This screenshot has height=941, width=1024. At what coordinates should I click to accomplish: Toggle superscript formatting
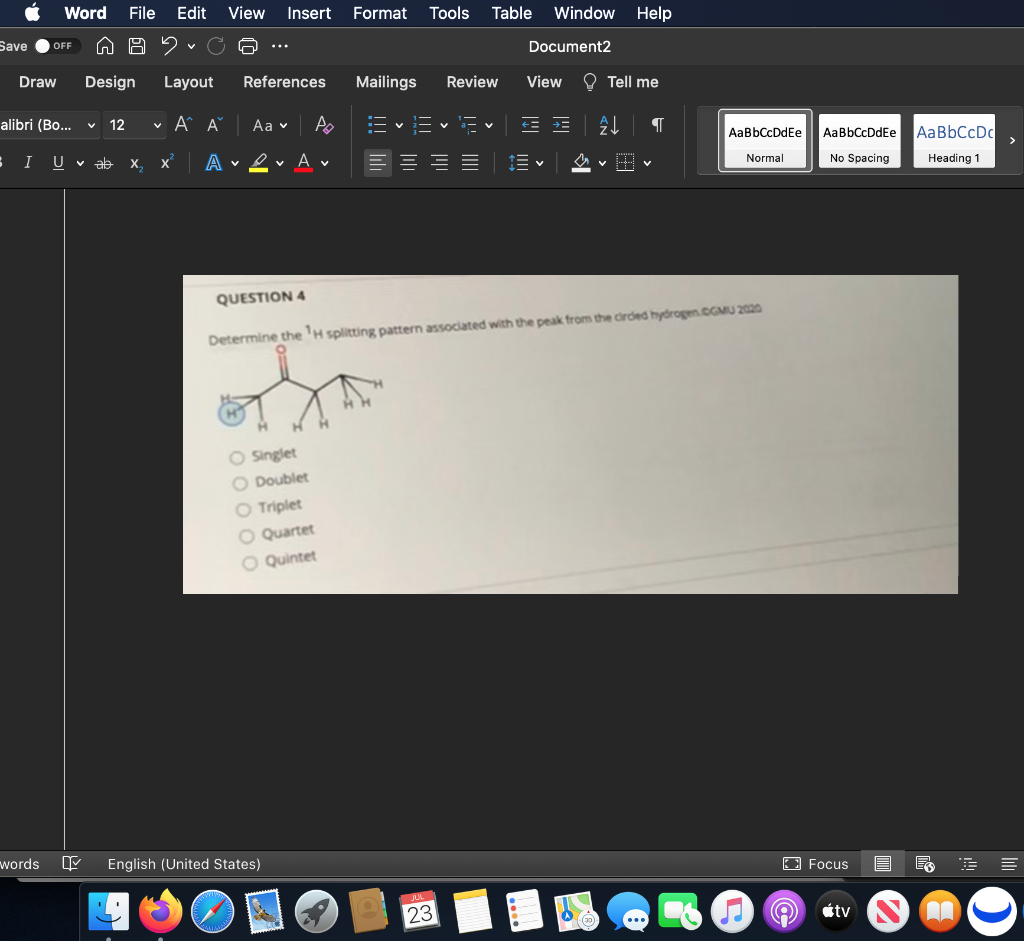pos(165,162)
